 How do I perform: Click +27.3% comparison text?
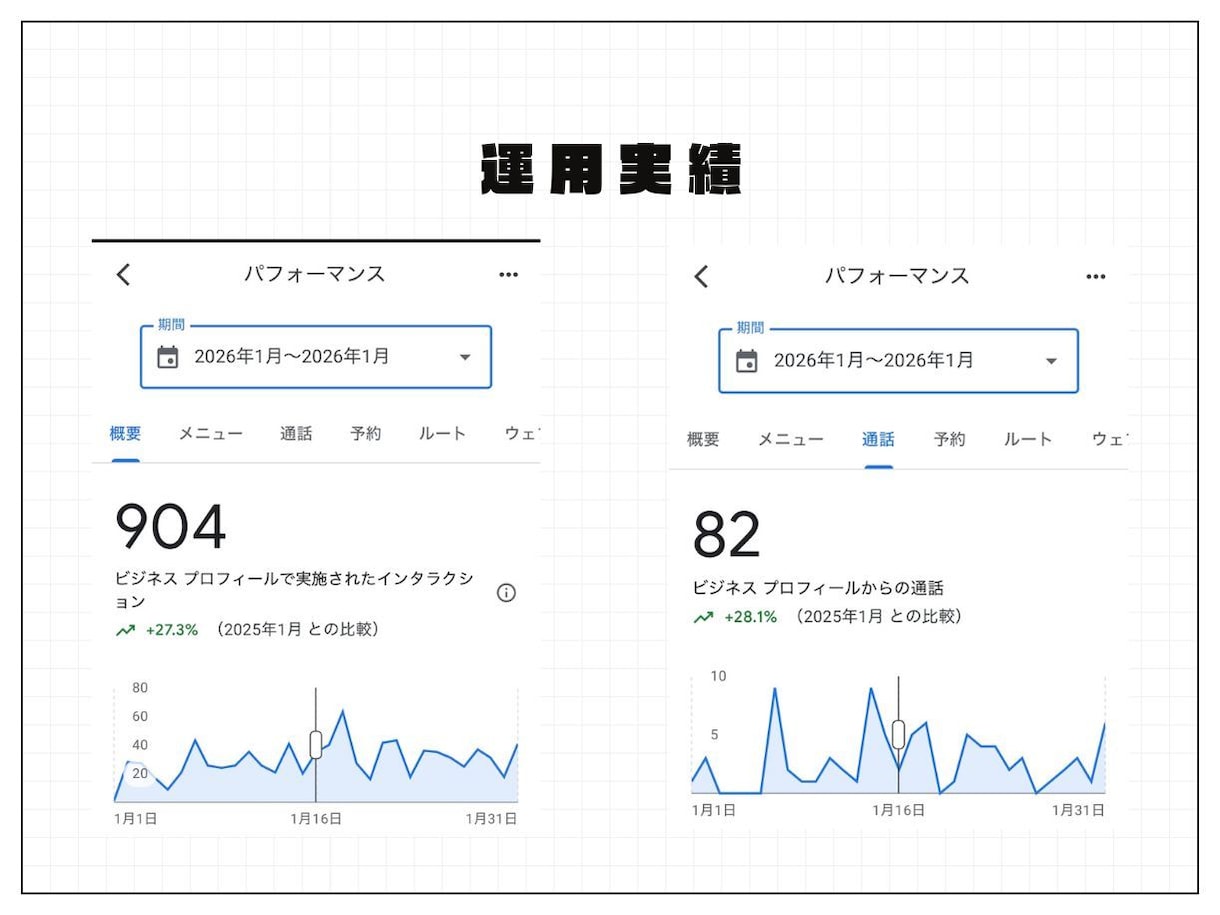172,630
